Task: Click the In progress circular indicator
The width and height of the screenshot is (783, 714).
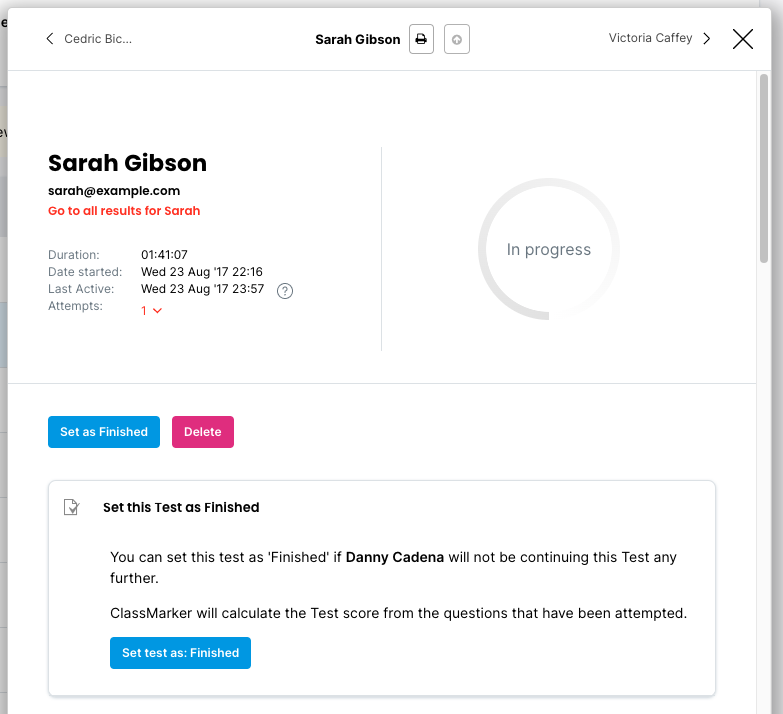Action: [548, 250]
